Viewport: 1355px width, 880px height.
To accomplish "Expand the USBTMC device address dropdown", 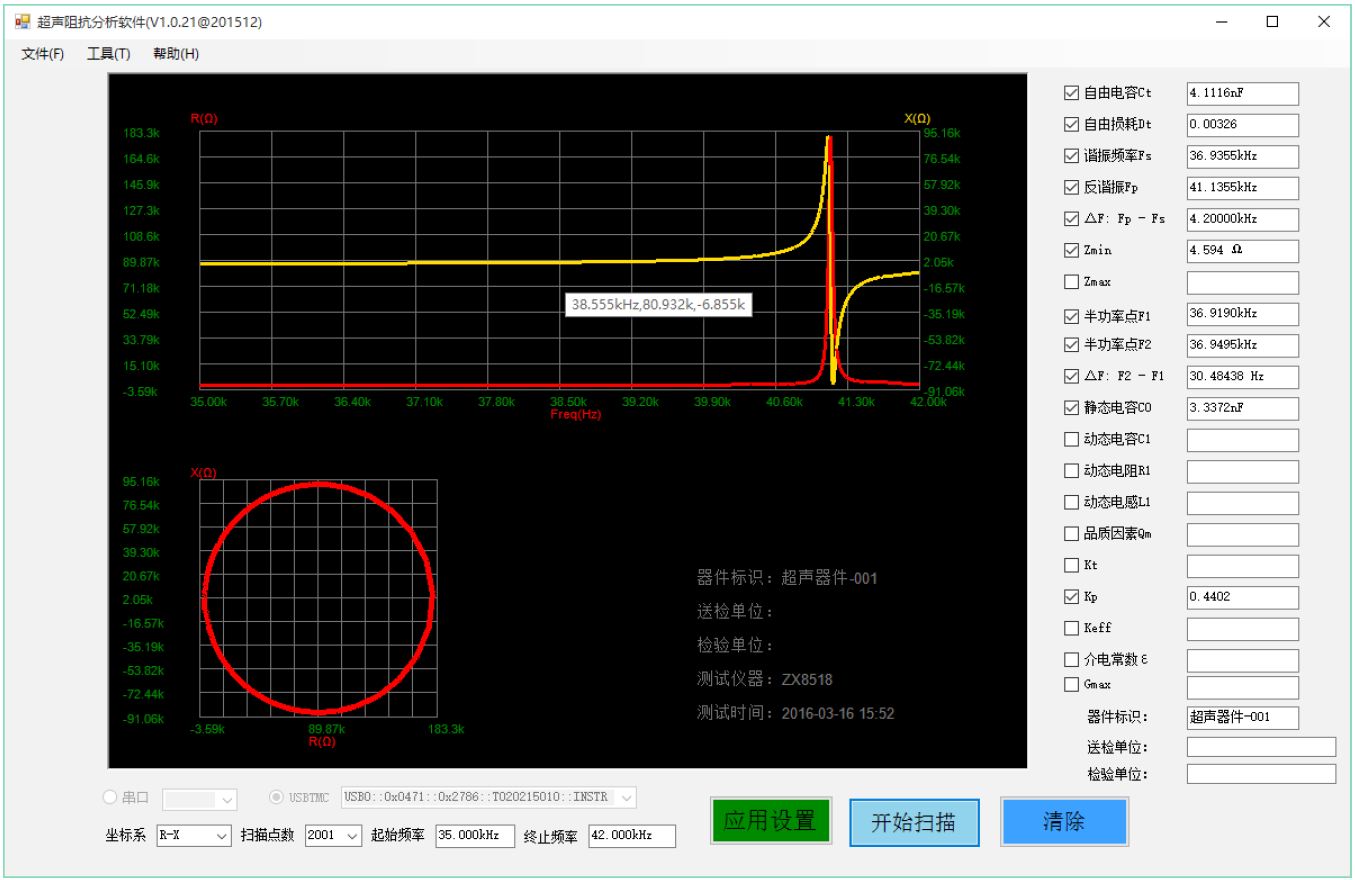I will click(x=624, y=797).
